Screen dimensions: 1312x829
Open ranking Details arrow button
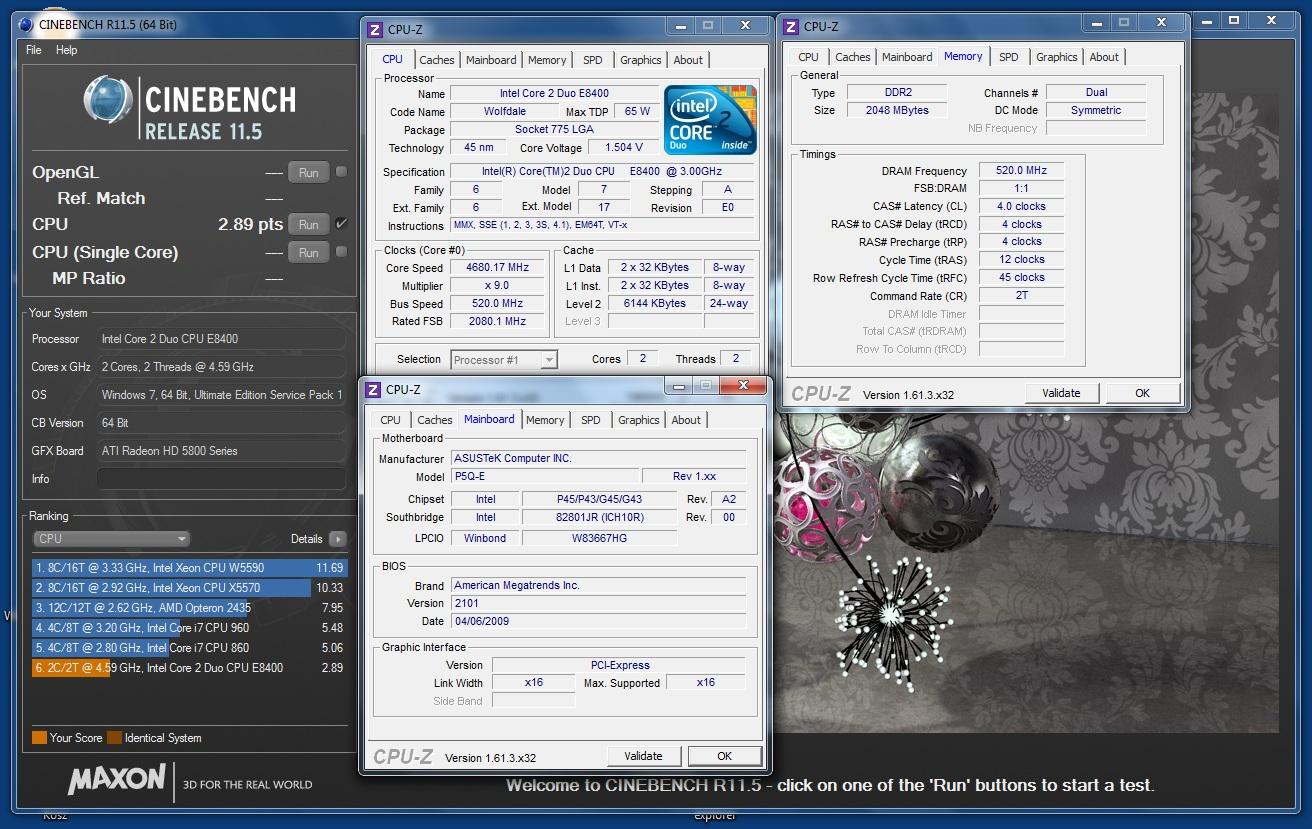click(337, 539)
